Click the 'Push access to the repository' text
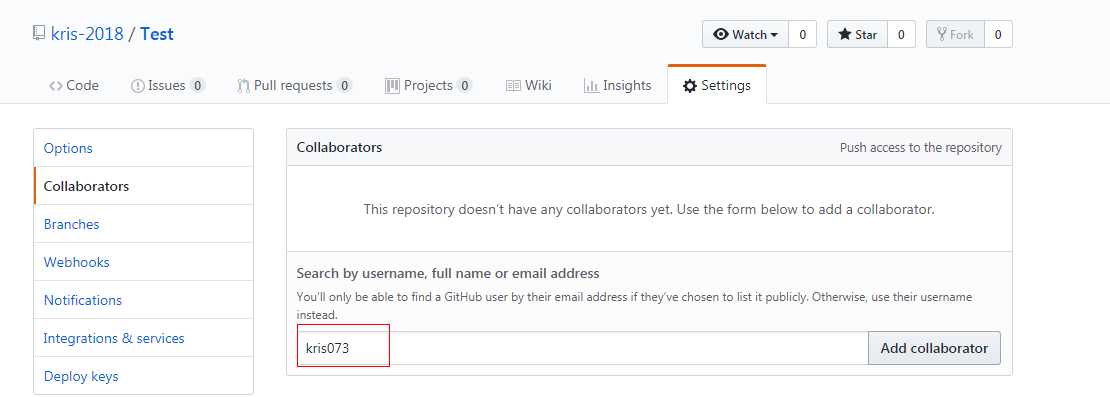The height and width of the screenshot is (397, 1110). tap(920, 148)
